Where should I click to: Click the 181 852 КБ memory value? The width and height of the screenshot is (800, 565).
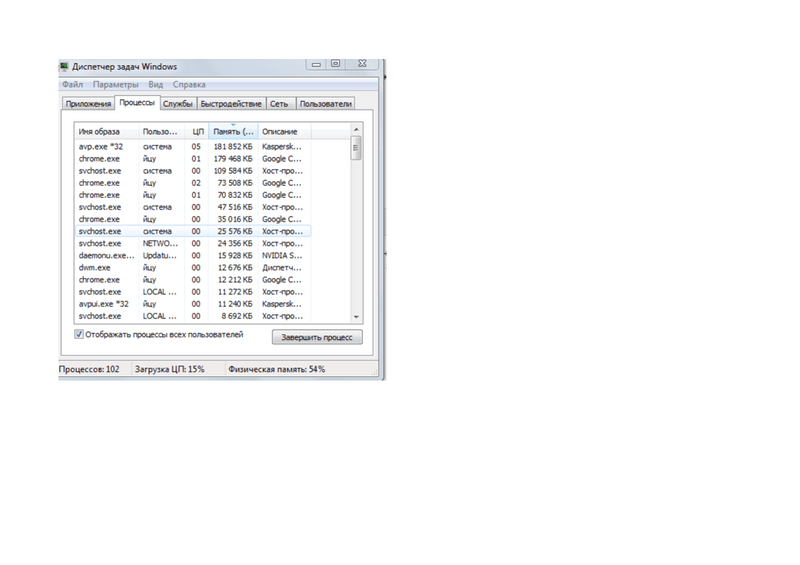(x=233, y=146)
